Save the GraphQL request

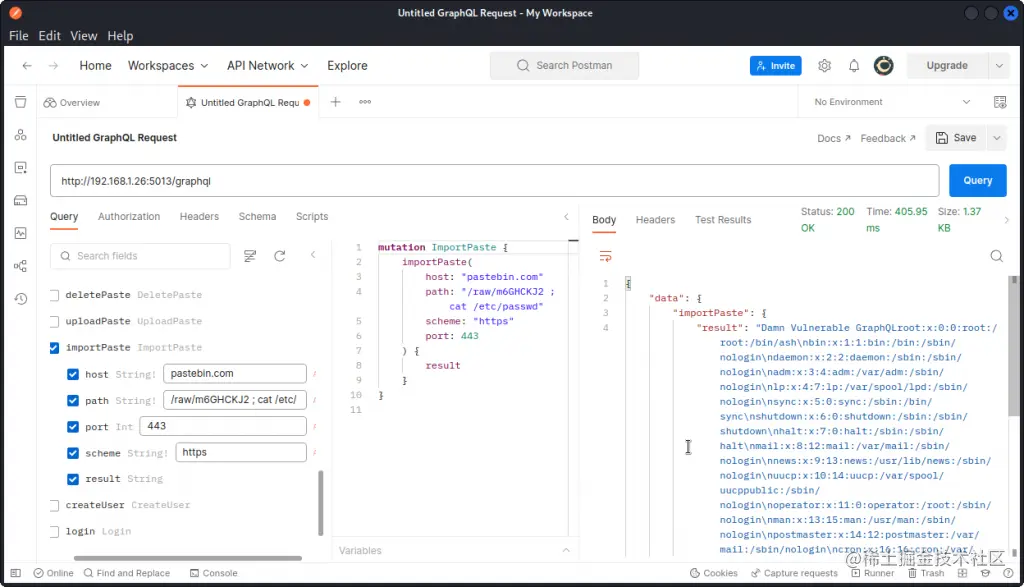click(x=956, y=138)
